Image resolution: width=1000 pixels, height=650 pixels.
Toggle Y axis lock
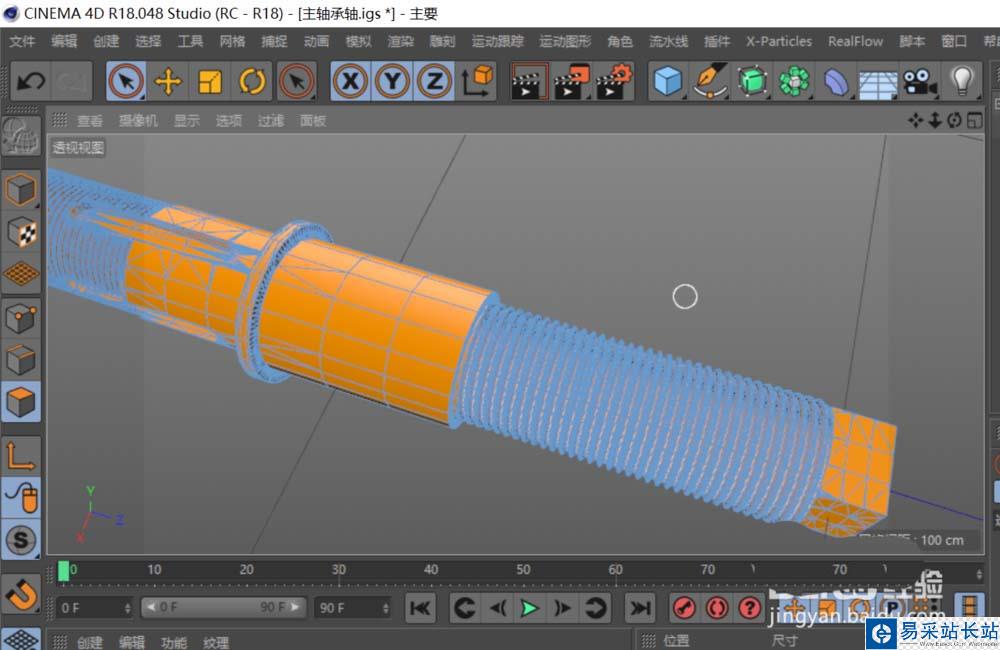point(392,81)
